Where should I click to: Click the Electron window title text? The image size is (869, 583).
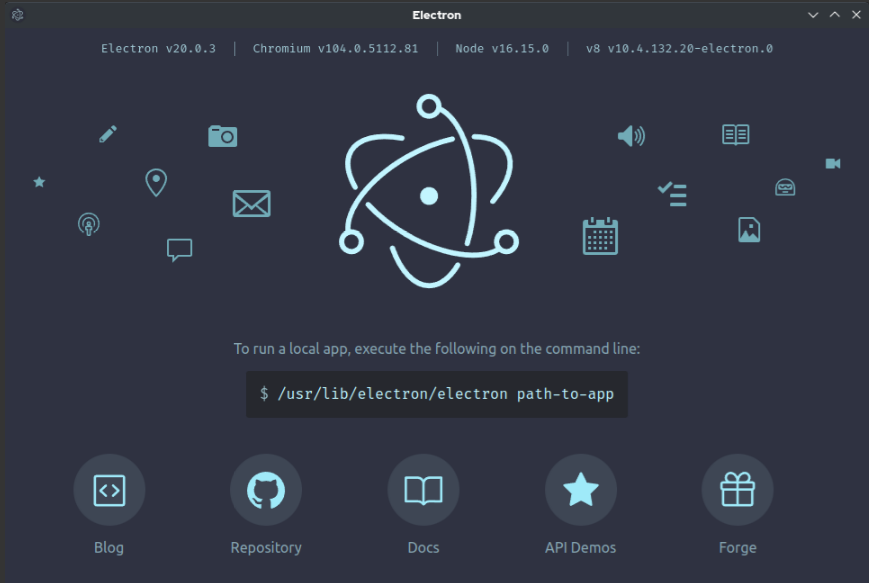click(437, 15)
